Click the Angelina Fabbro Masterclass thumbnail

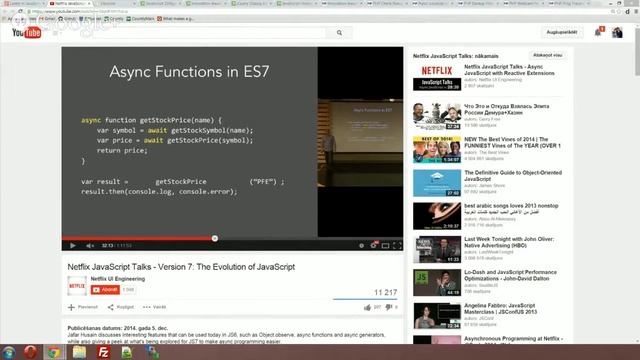click(x=437, y=316)
